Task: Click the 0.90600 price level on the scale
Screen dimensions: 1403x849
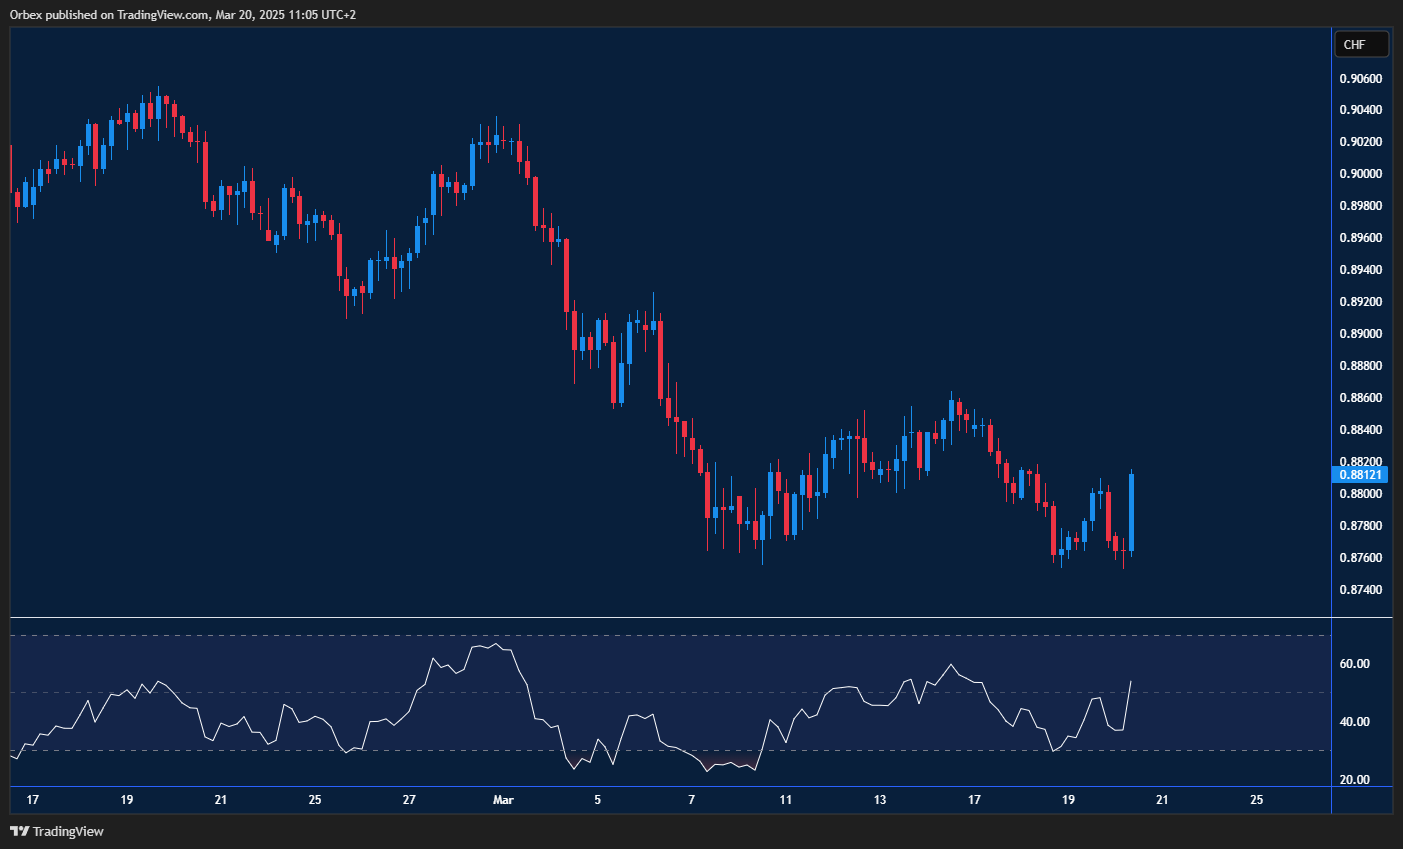Action: pyautogui.click(x=1359, y=77)
